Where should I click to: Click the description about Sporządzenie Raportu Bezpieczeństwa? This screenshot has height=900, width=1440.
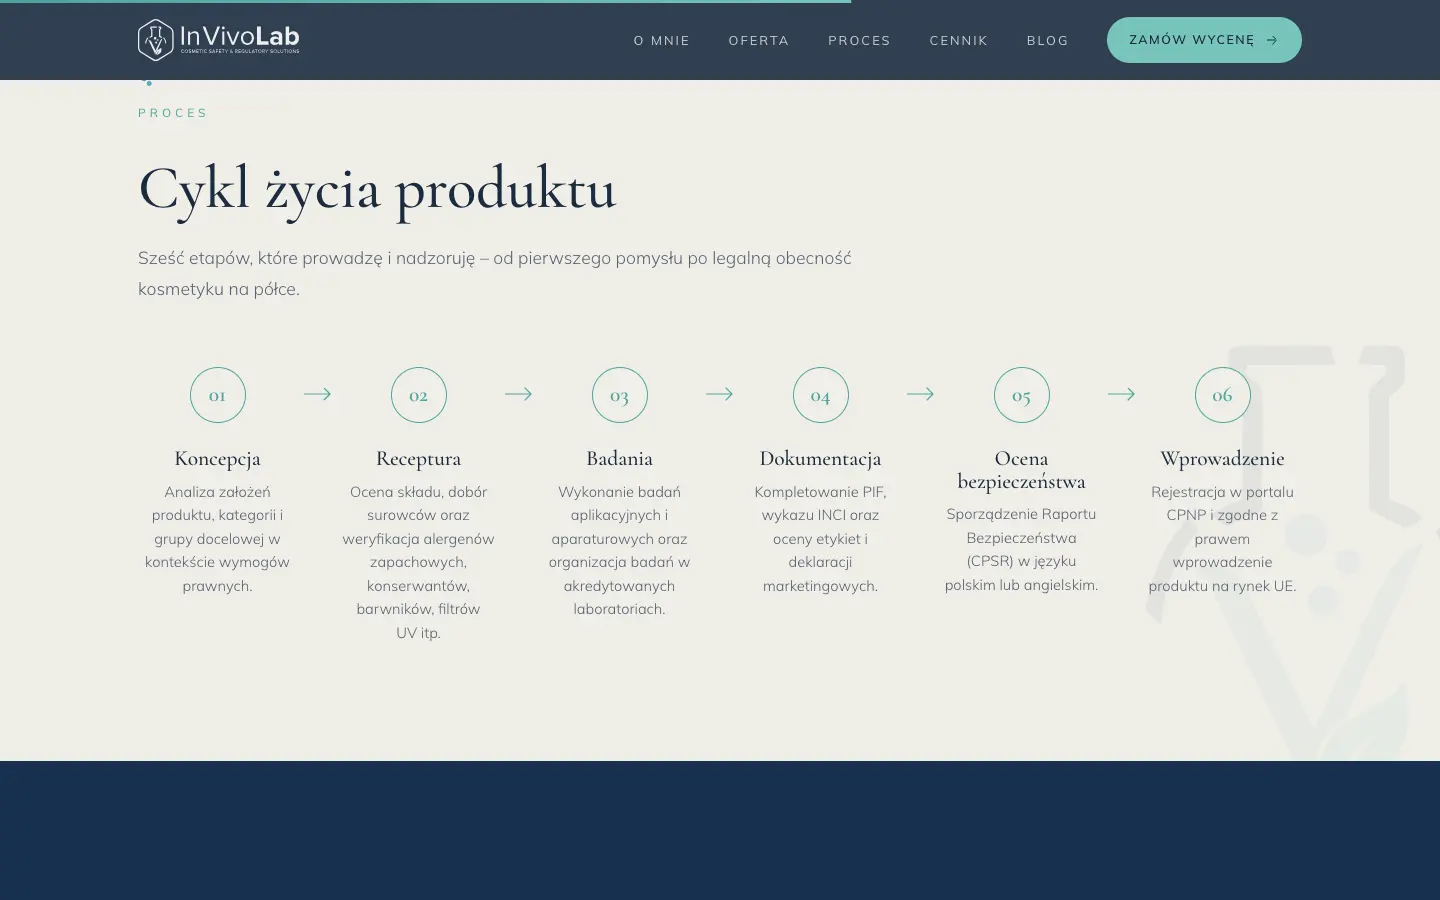tap(1022, 549)
